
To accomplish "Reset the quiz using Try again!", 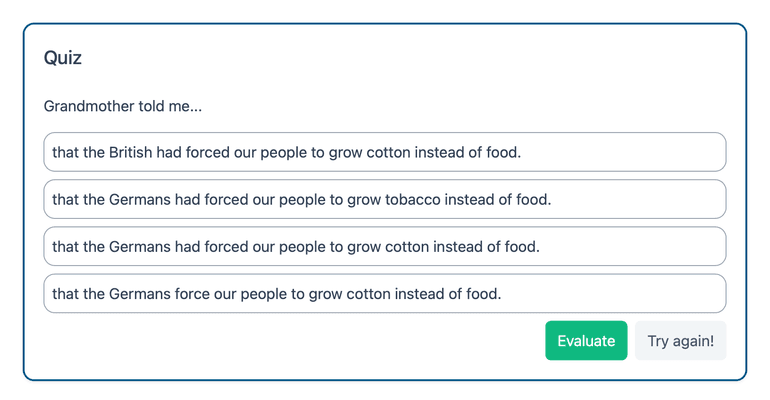I will pos(680,341).
